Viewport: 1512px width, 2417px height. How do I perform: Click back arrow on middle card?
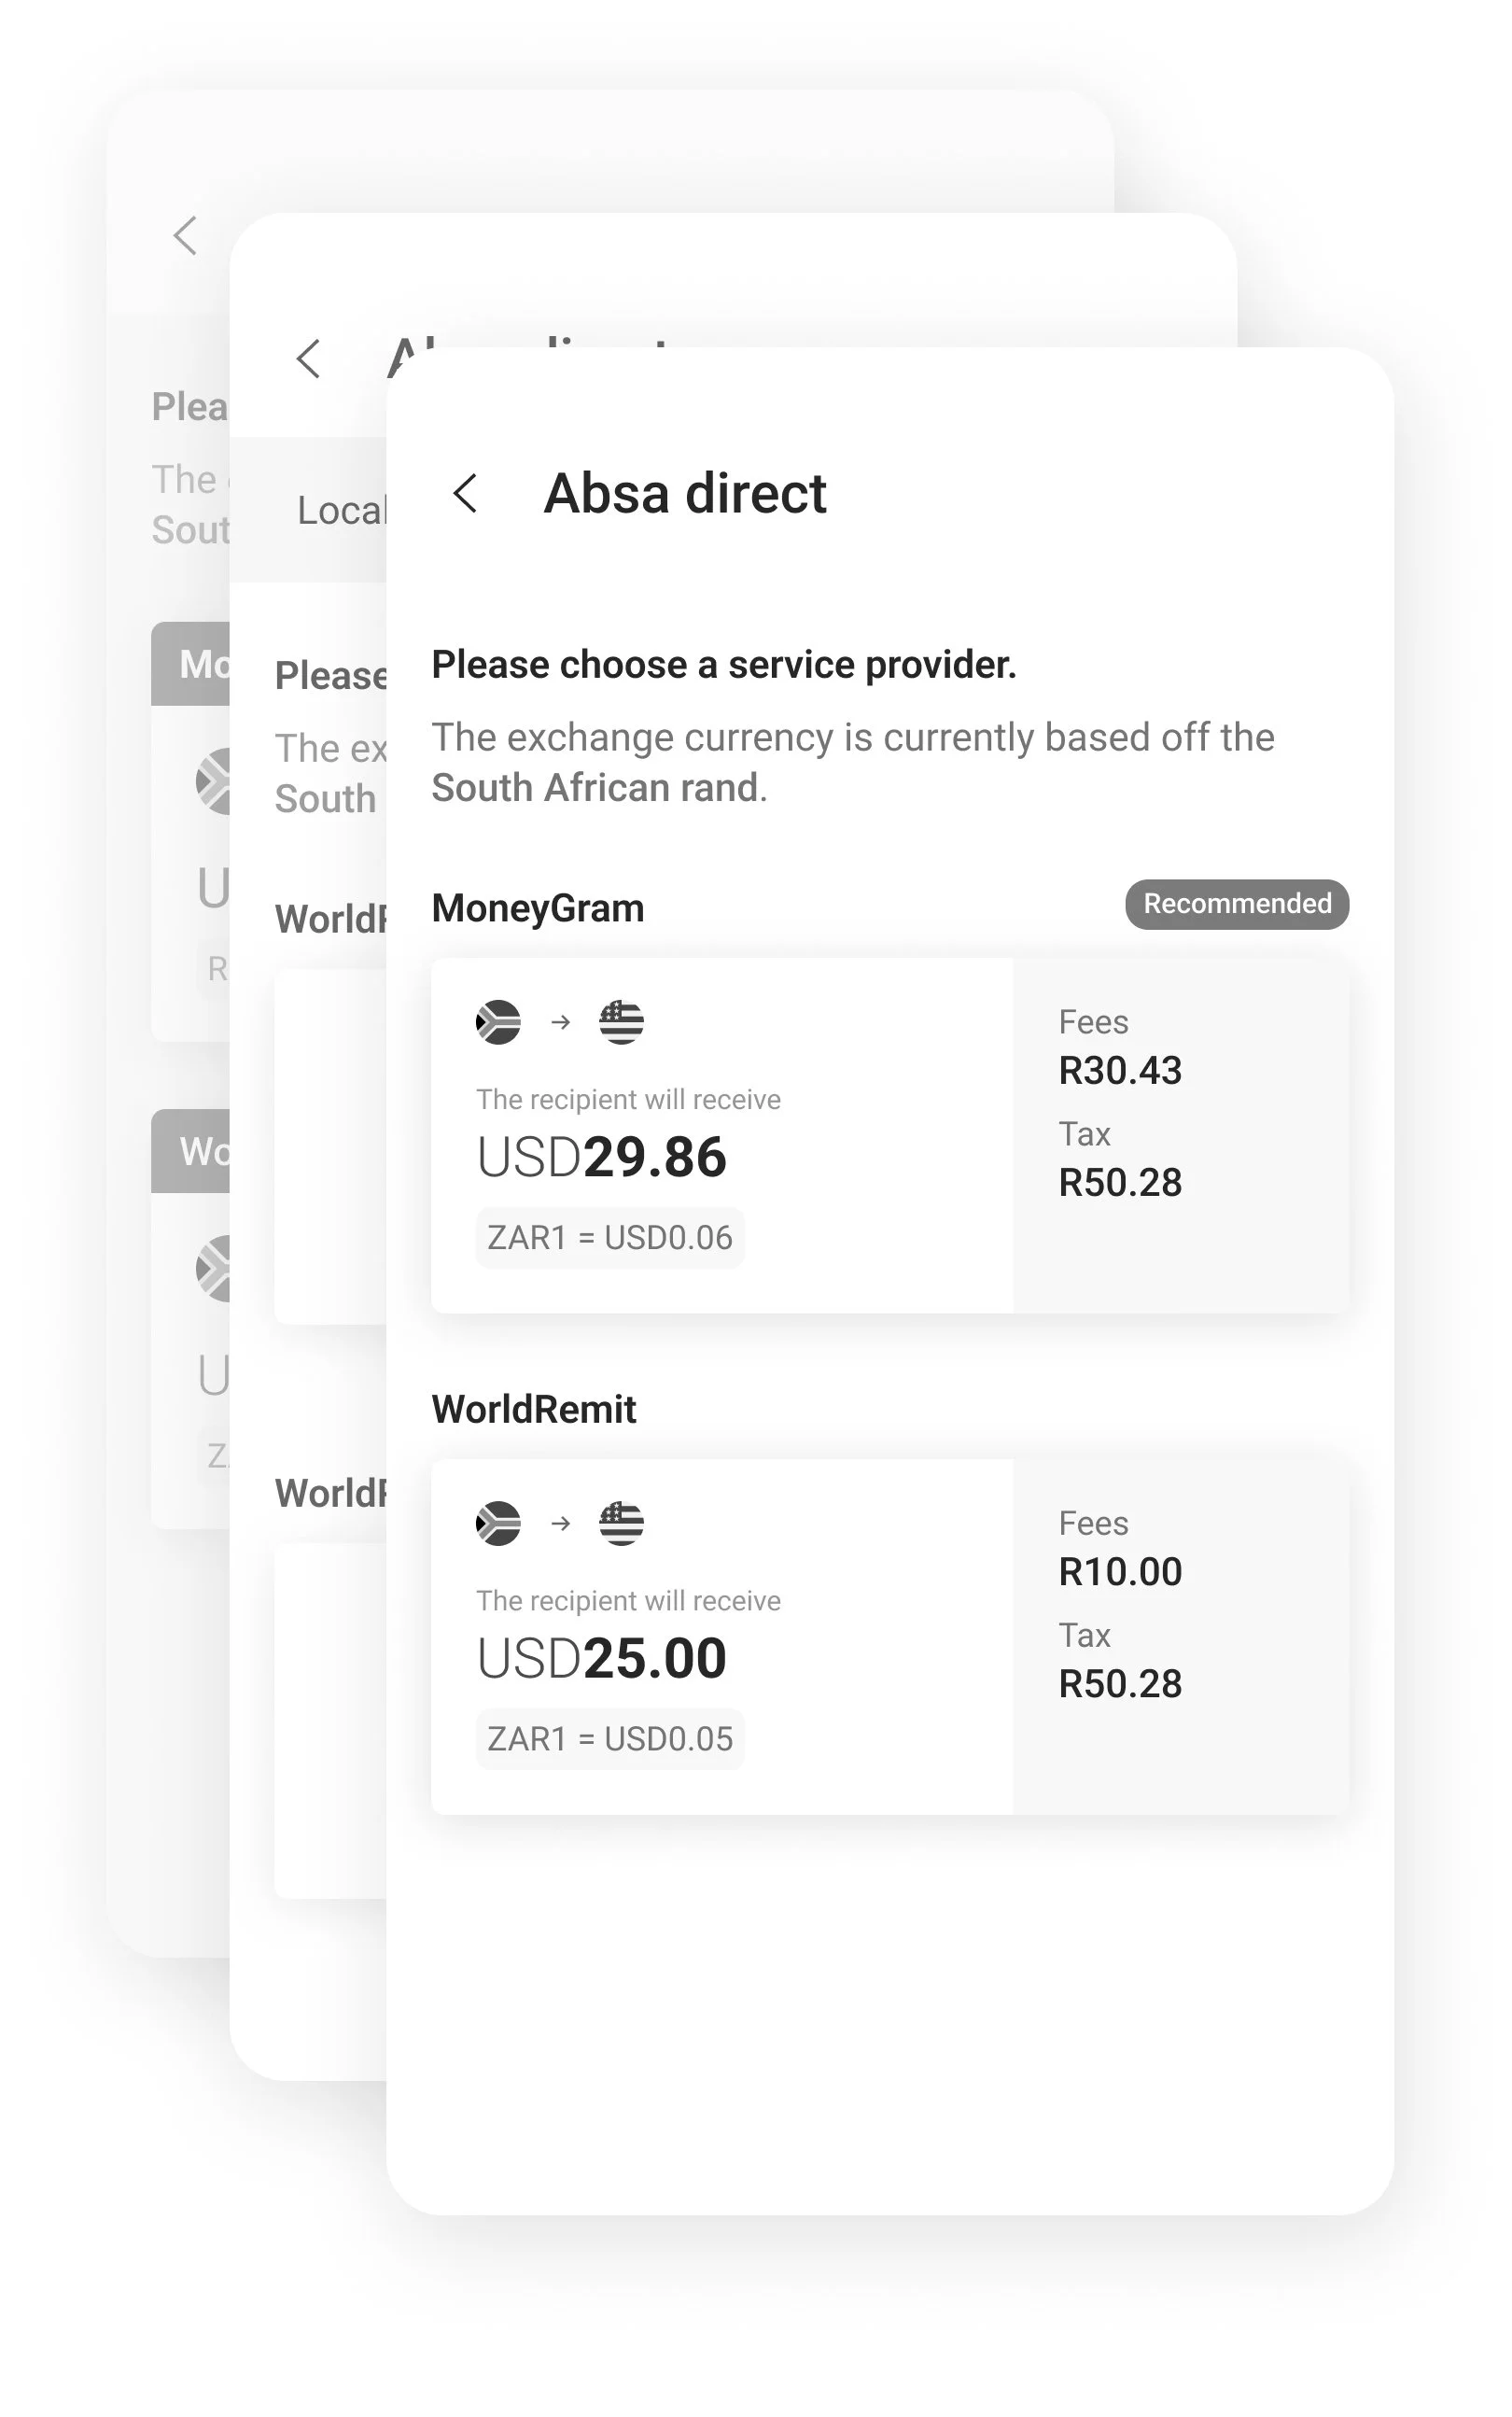[x=308, y=359]
